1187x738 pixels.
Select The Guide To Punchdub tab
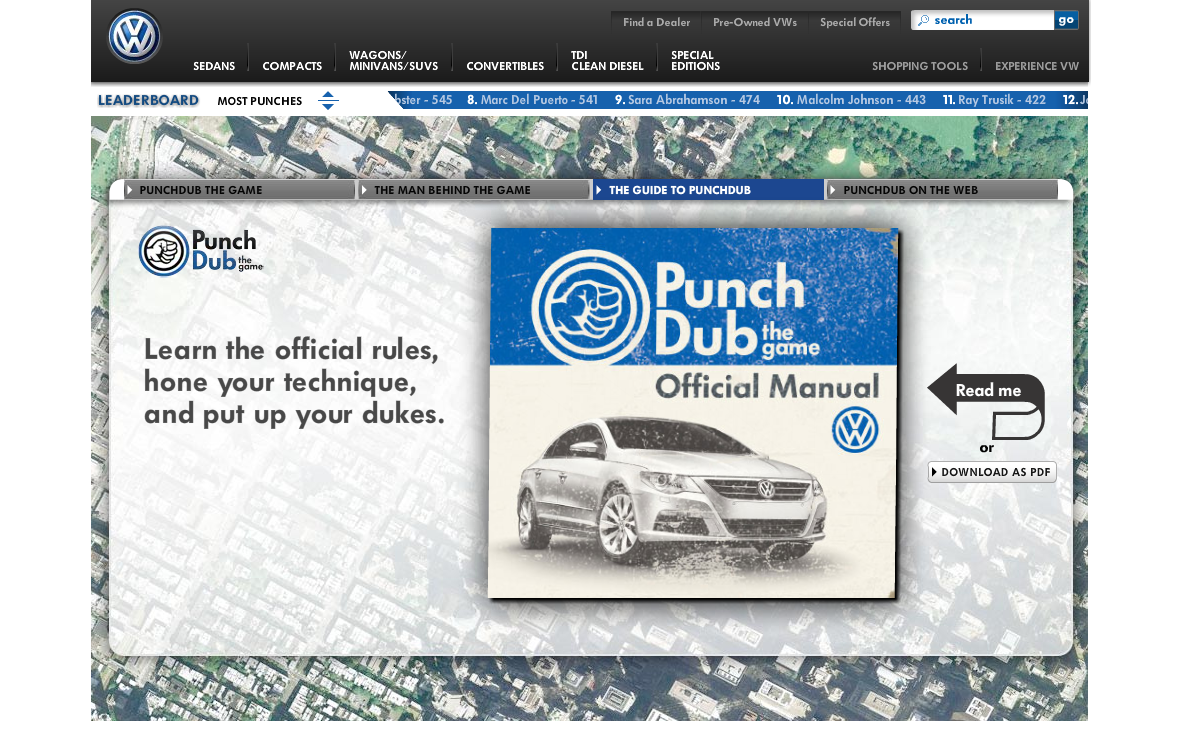[x=709, y=190]
